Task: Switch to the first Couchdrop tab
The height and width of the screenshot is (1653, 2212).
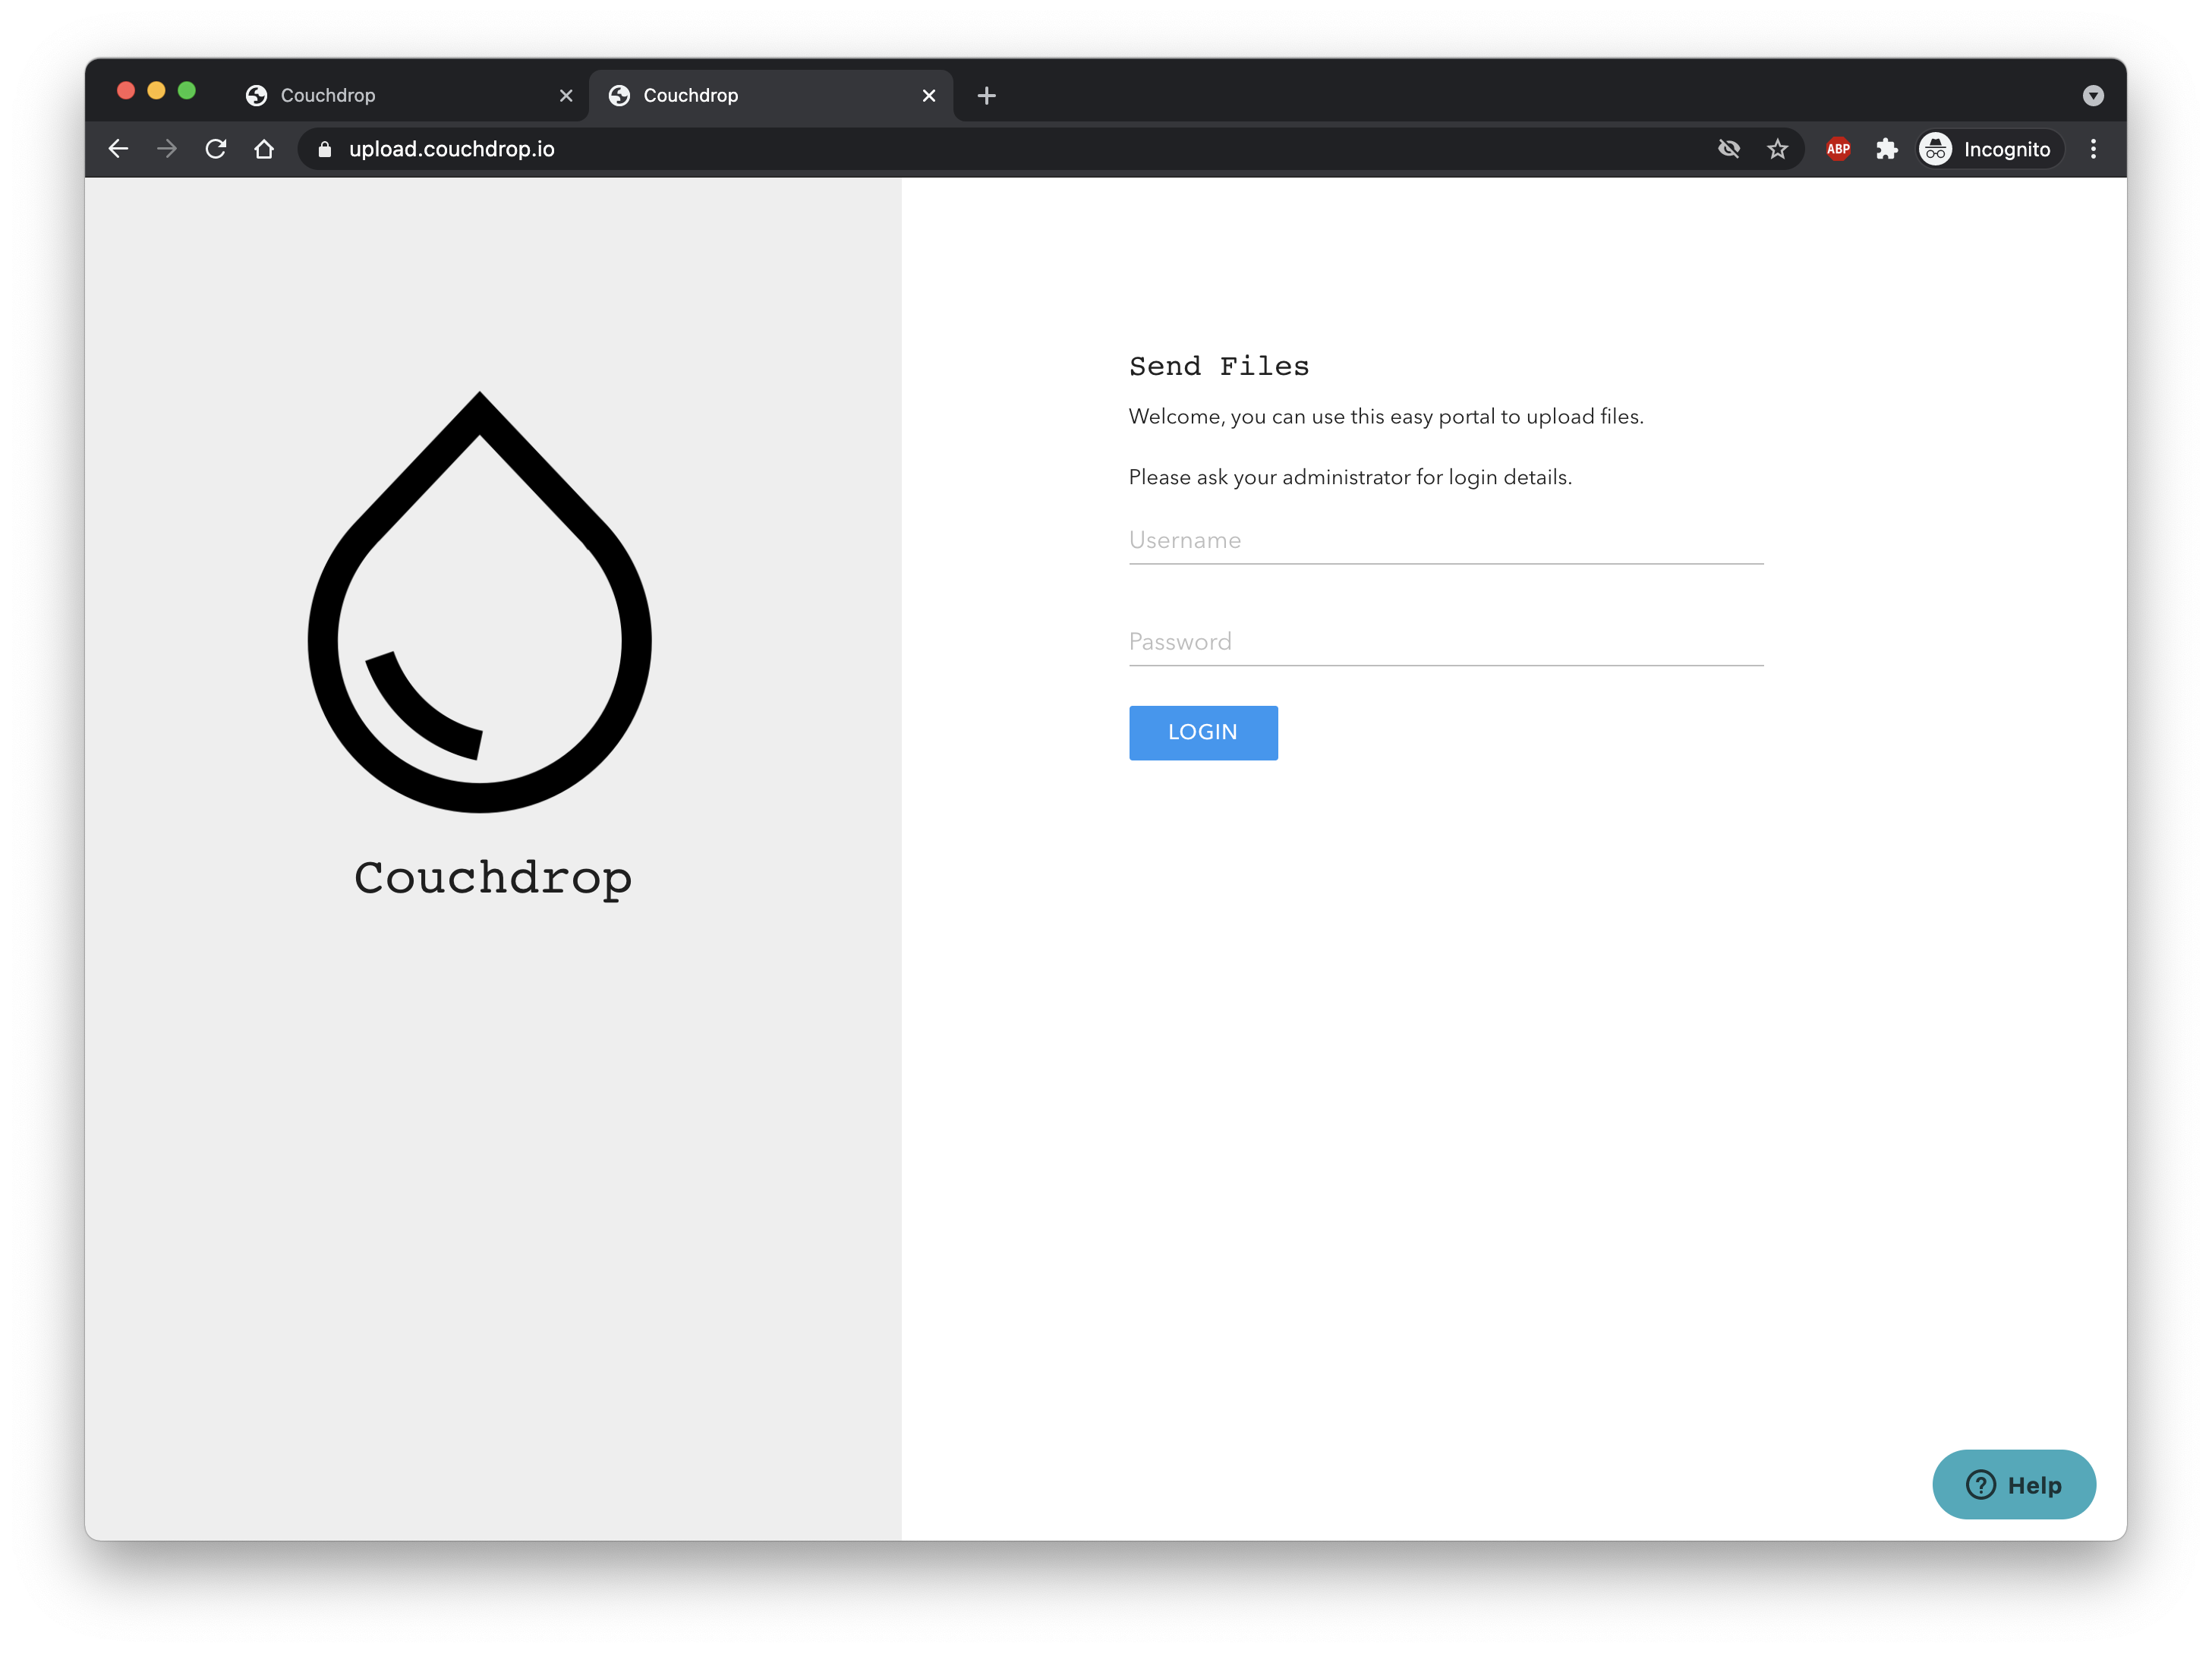Action: tap(408, 96)
